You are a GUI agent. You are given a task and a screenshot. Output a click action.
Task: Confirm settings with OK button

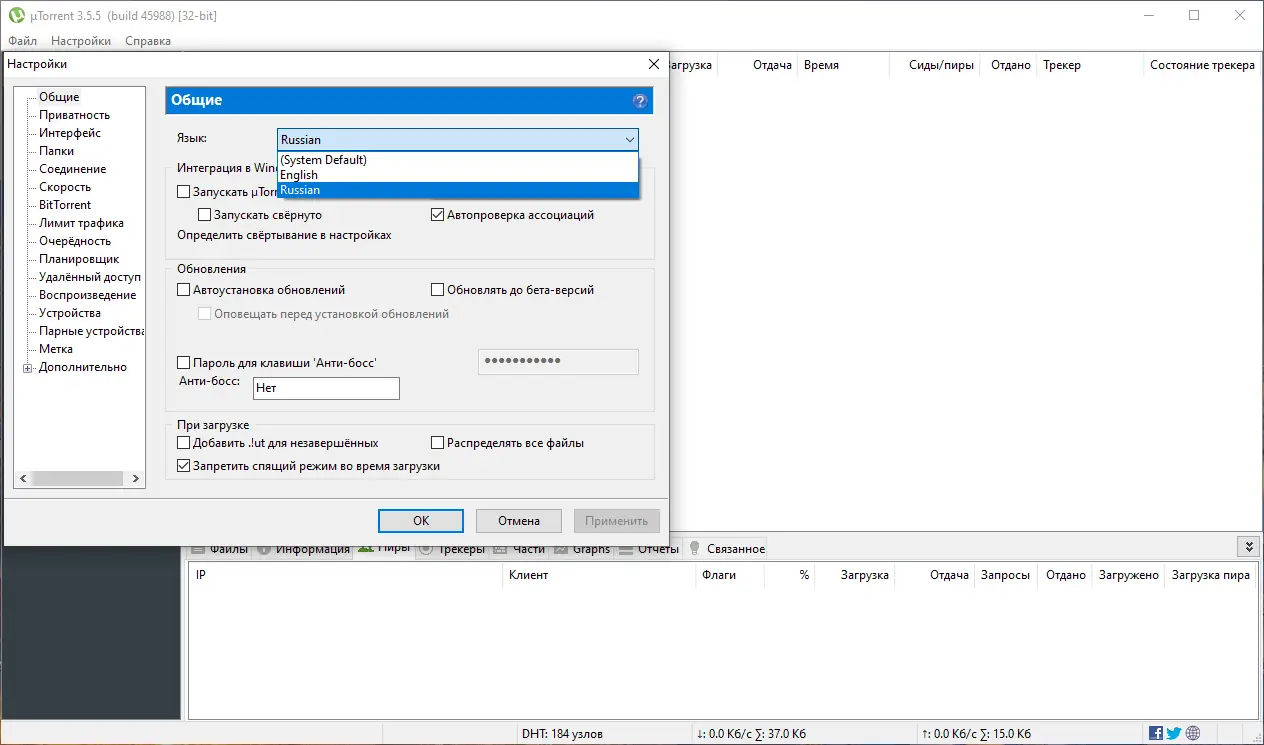pos(421,520)
